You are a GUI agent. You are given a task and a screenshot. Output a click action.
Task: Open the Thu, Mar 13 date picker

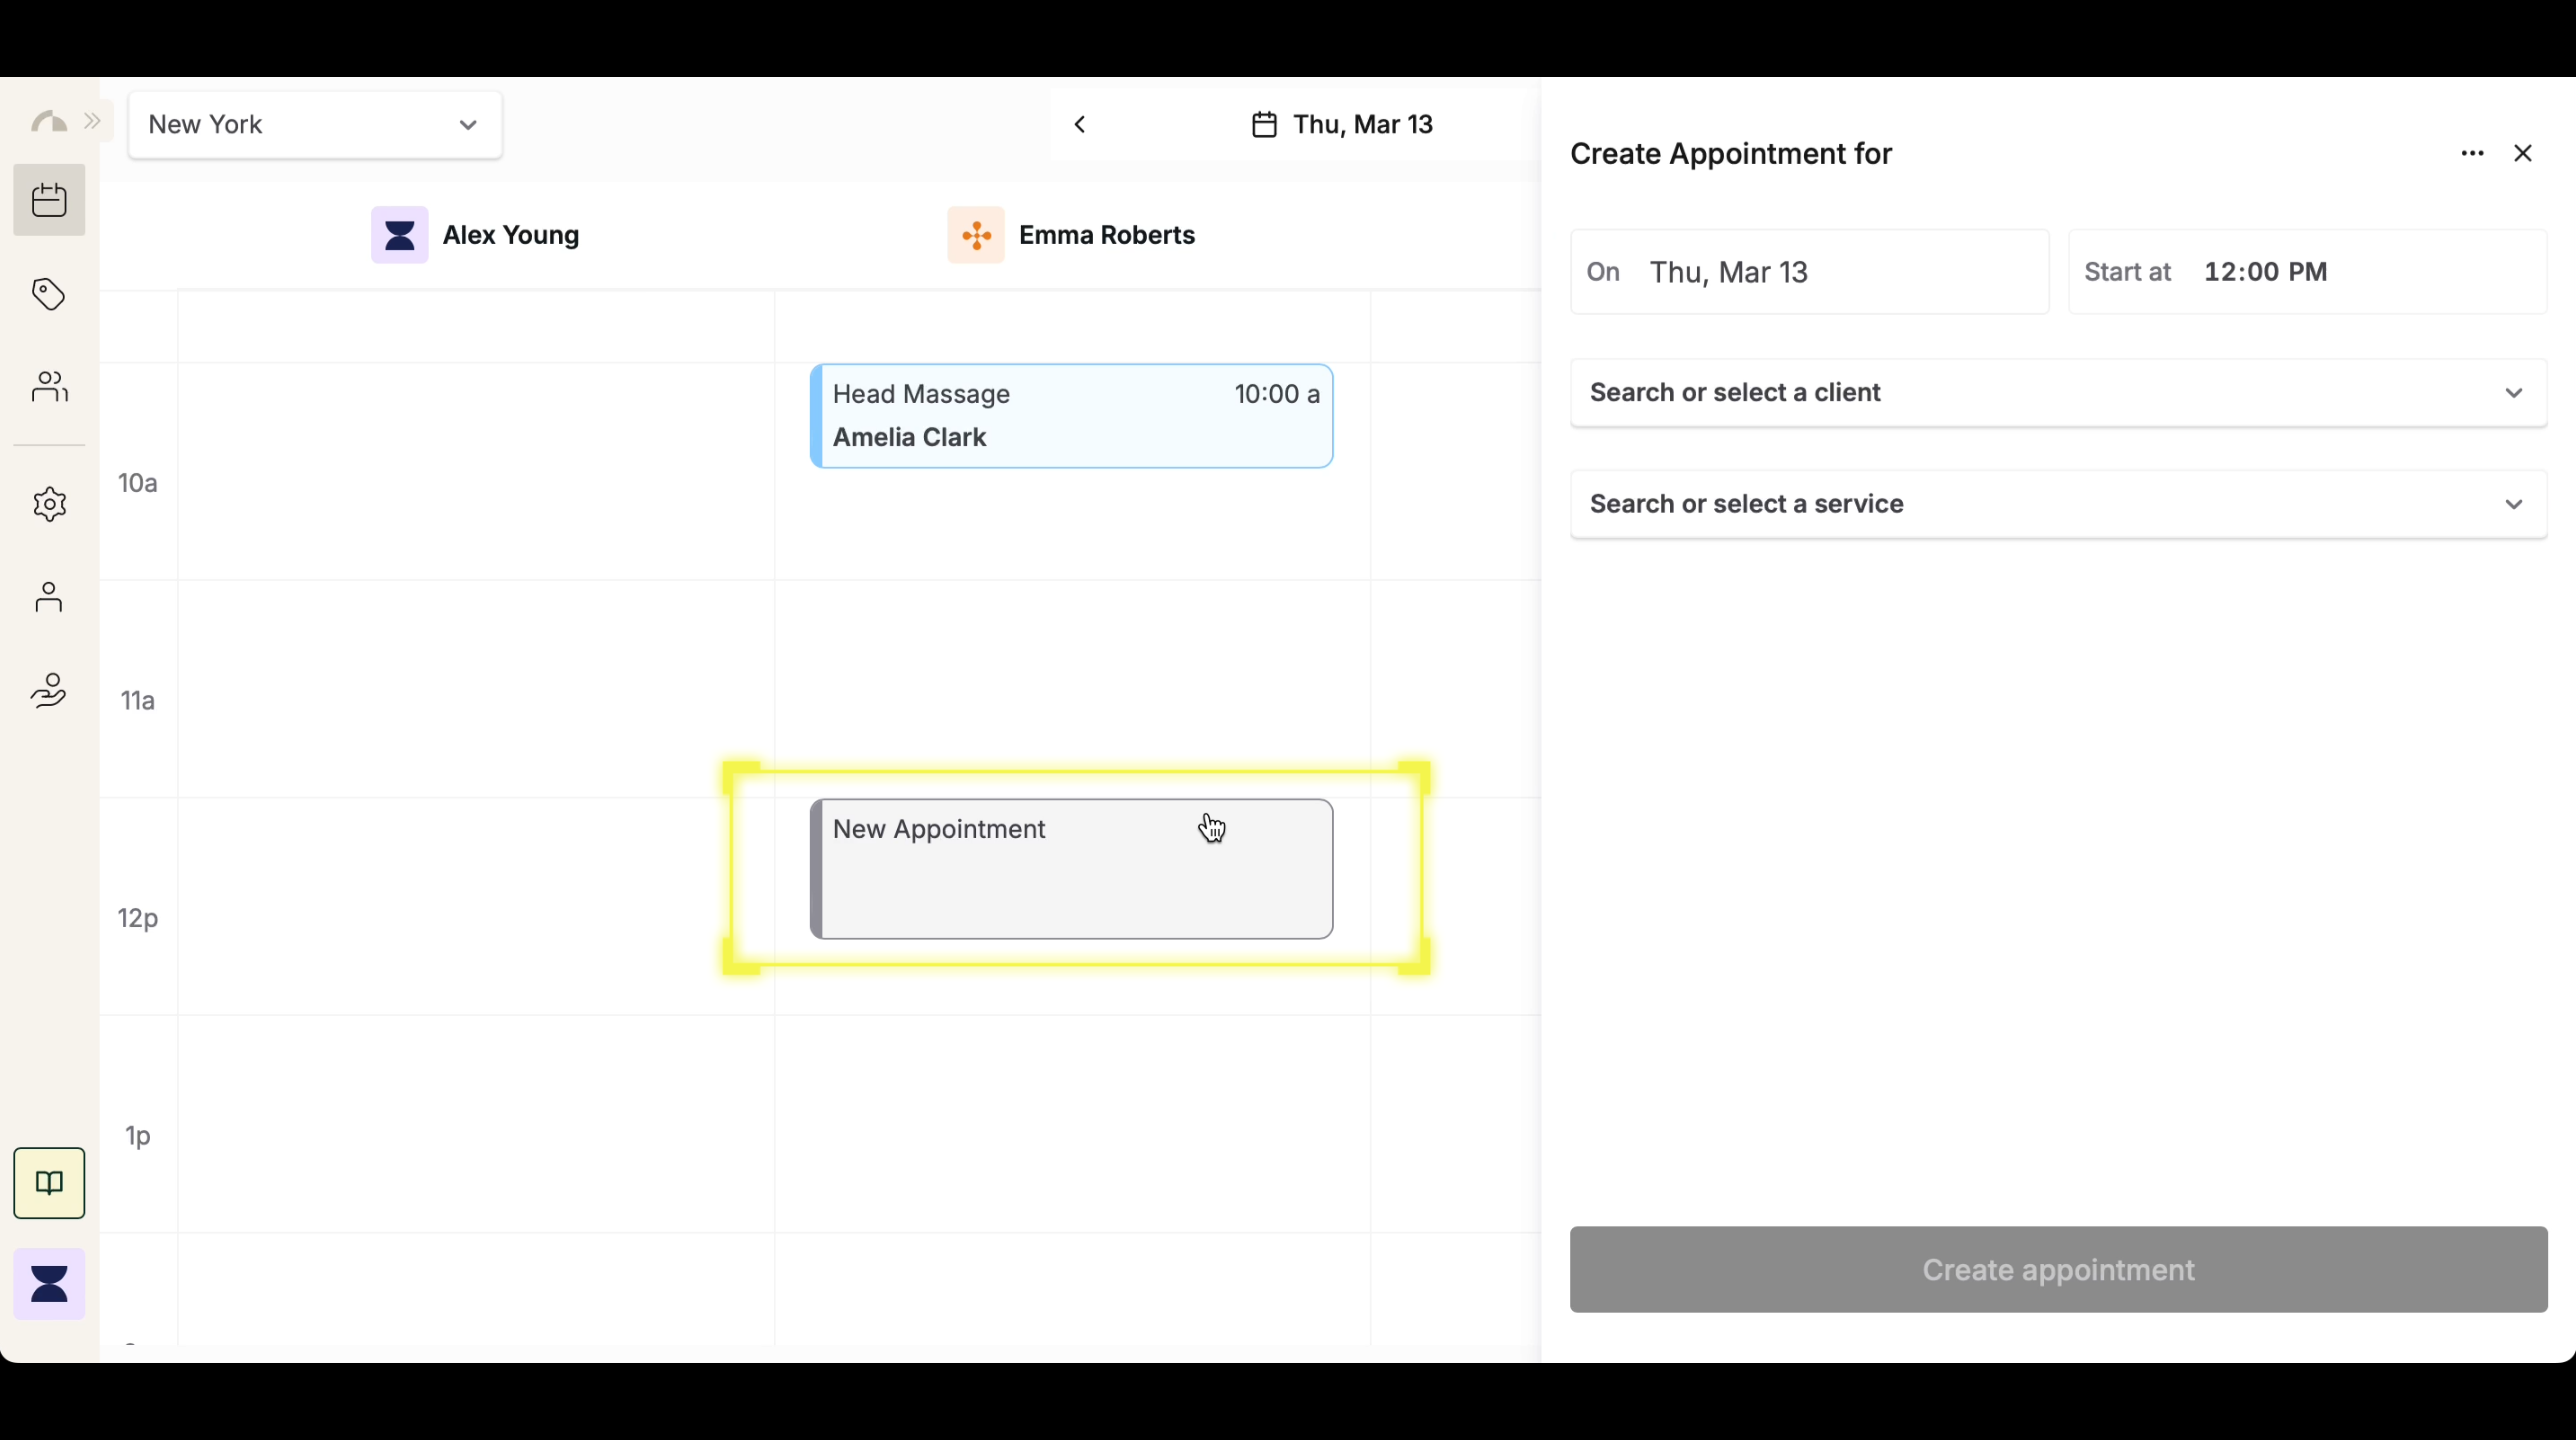point(1342,125)
